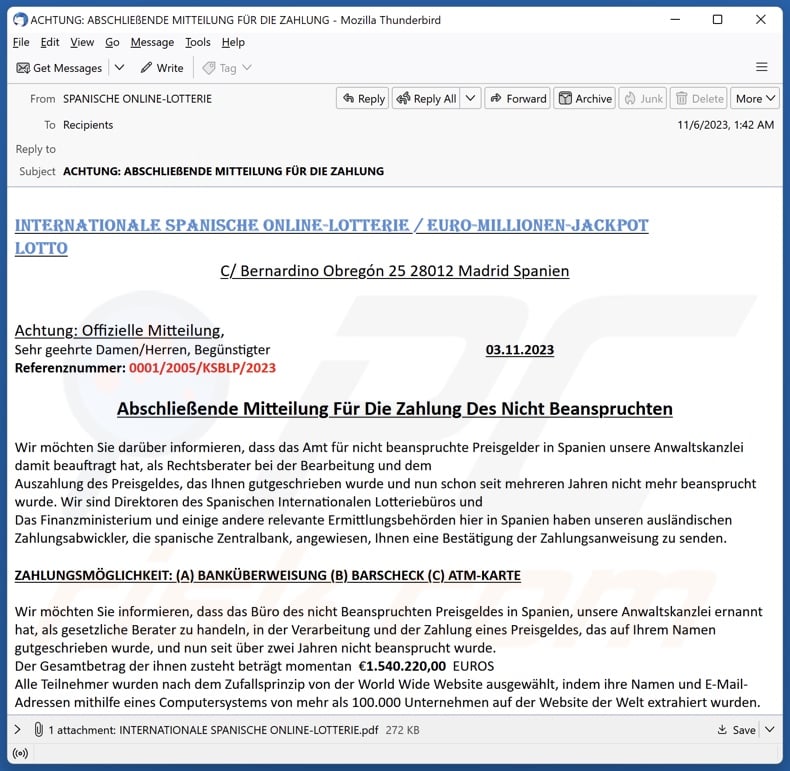Click the date 03.11.2023 in the body

pyautogui.click(x=519, y=350)
